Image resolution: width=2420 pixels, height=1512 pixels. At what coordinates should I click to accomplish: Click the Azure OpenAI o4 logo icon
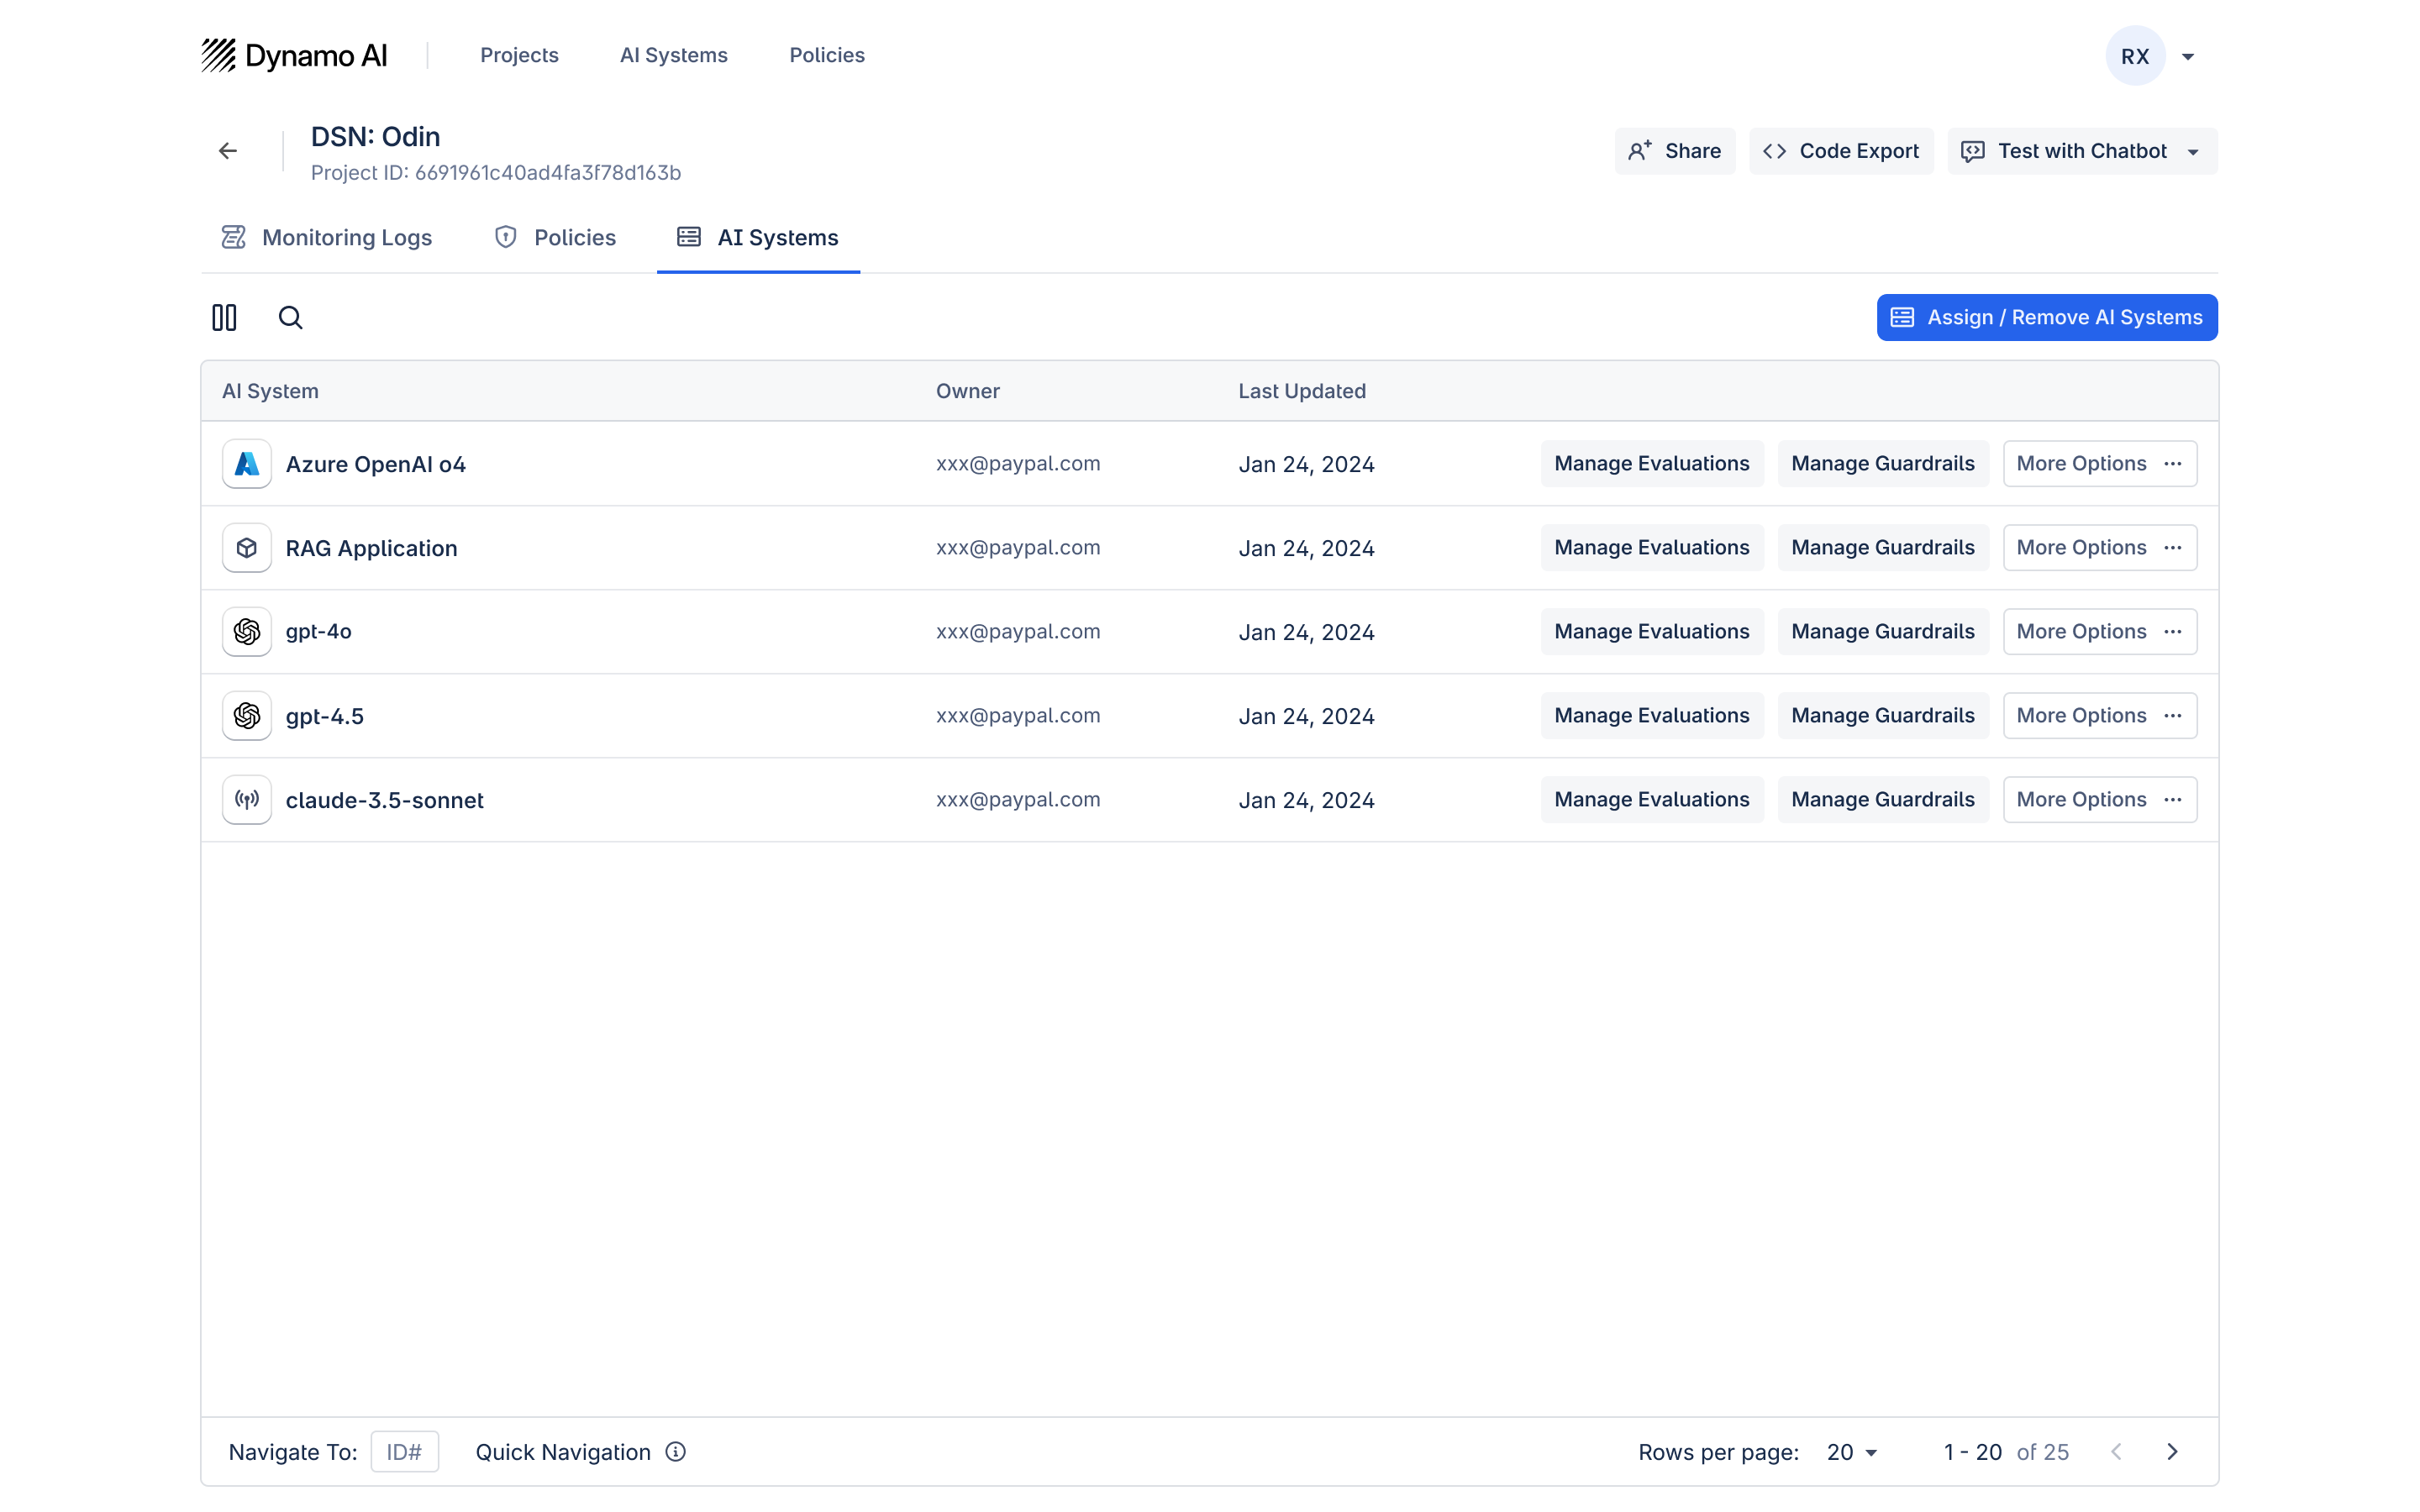247,464
